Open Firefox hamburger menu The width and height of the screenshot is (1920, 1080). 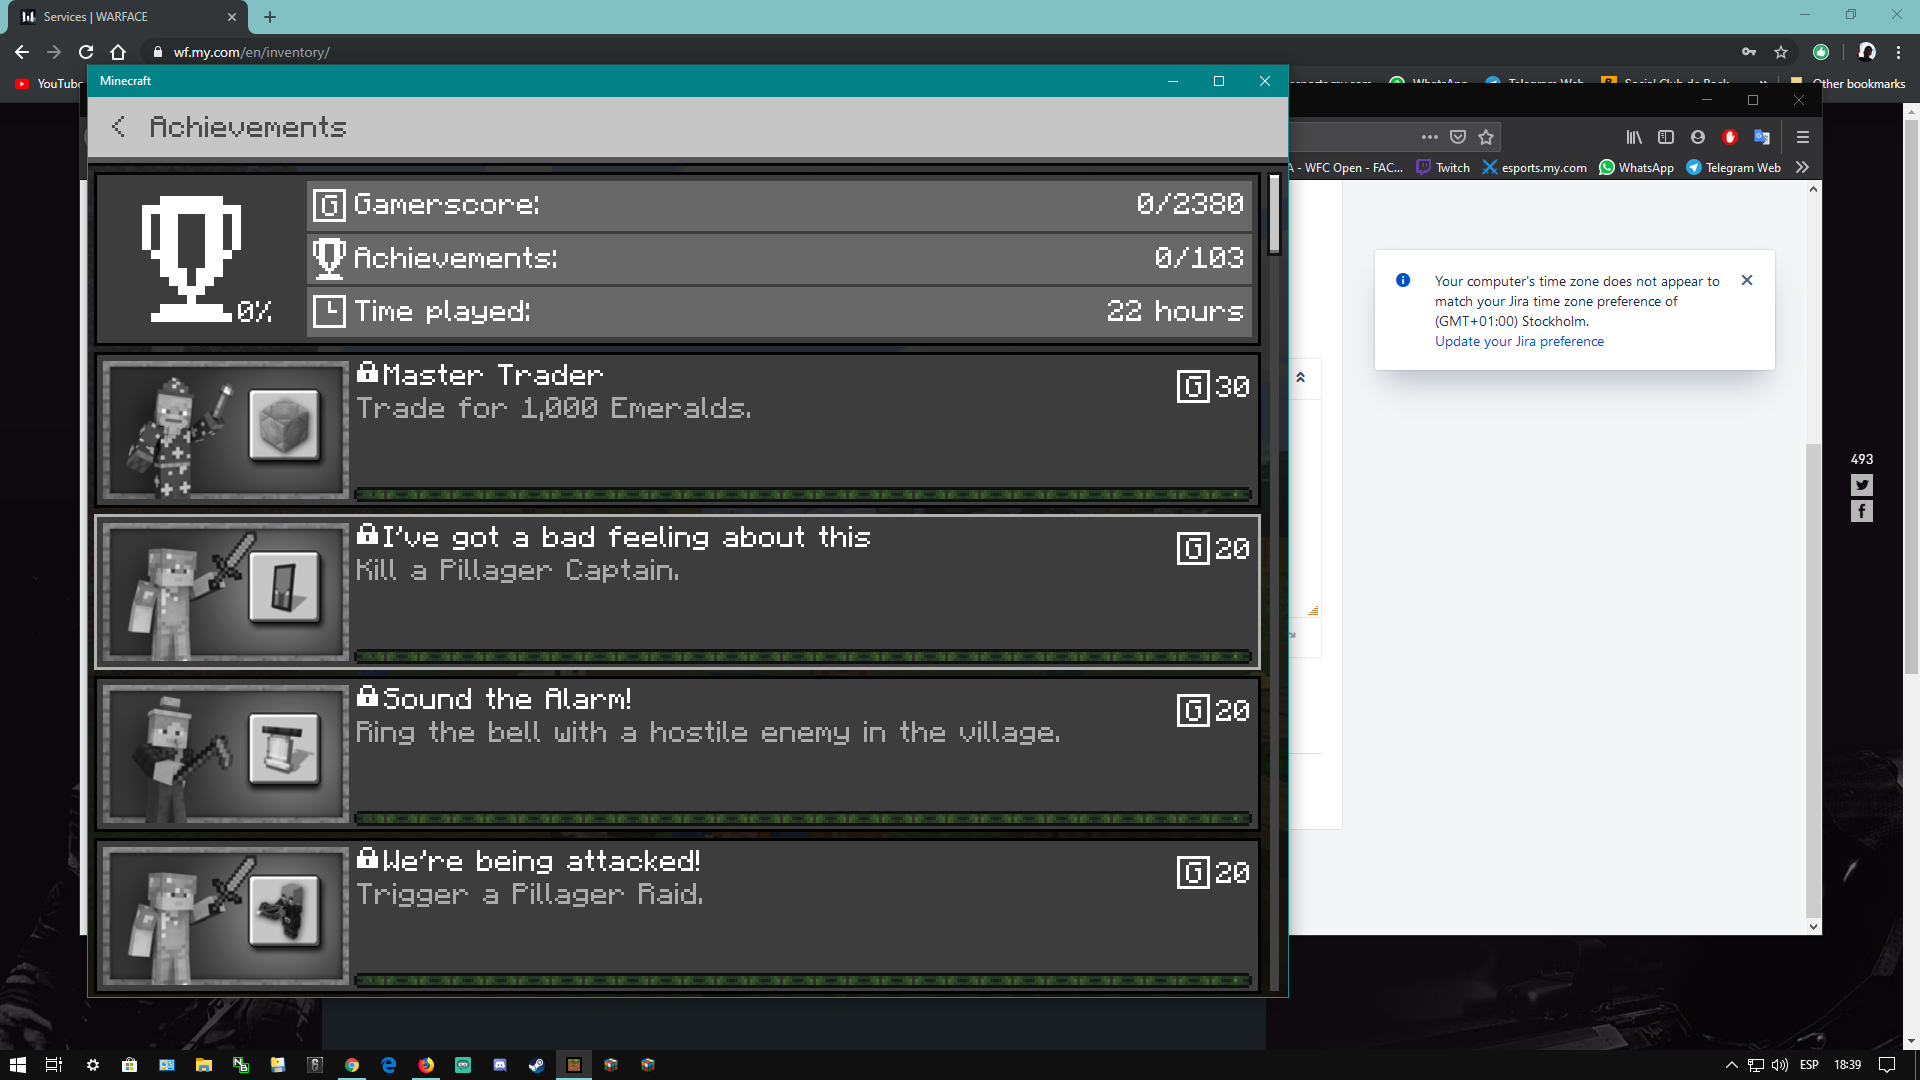click(x=1803, y=137)
